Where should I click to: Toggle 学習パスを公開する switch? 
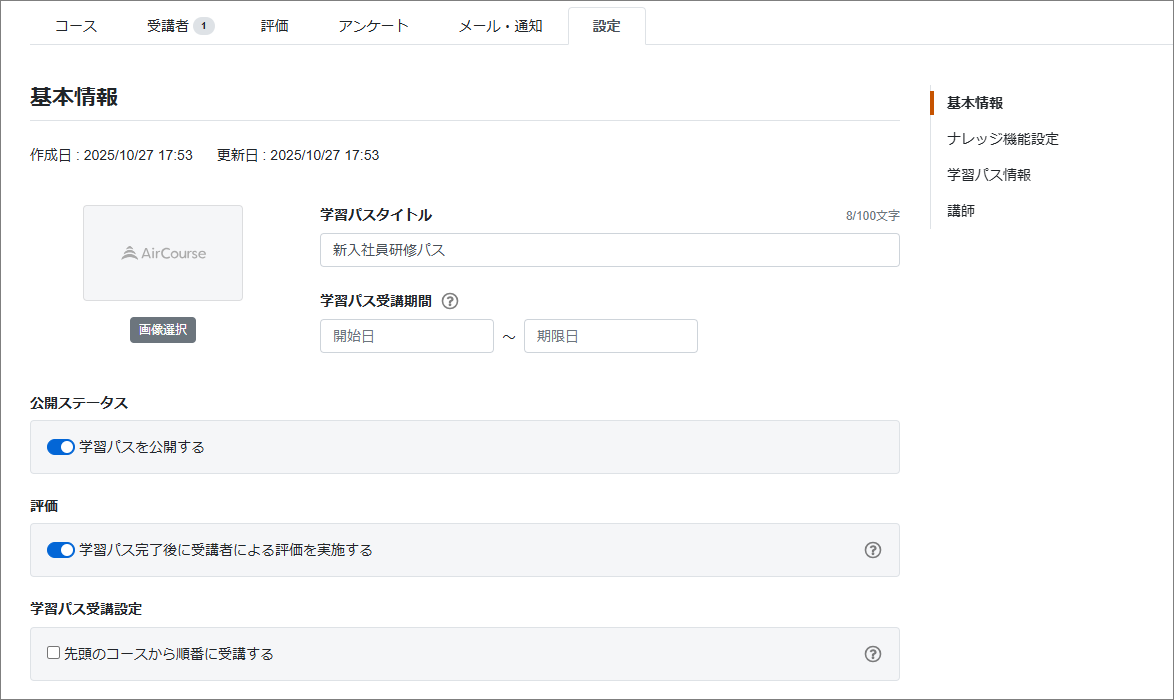click(61, 447)
